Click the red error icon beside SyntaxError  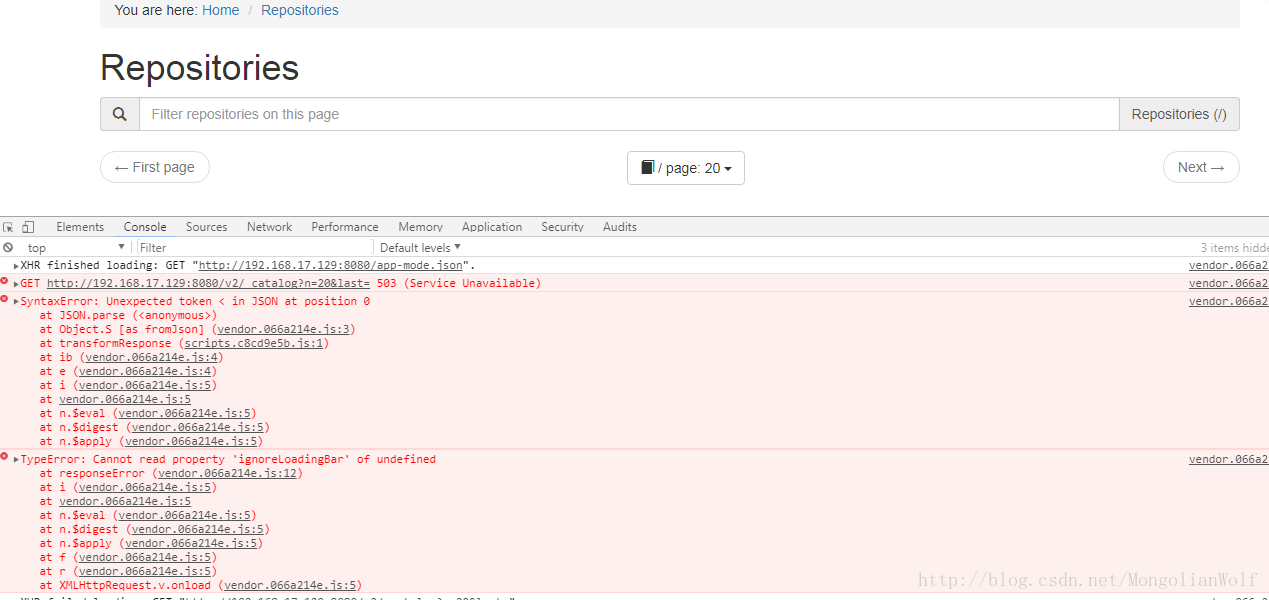click(5, 300)
